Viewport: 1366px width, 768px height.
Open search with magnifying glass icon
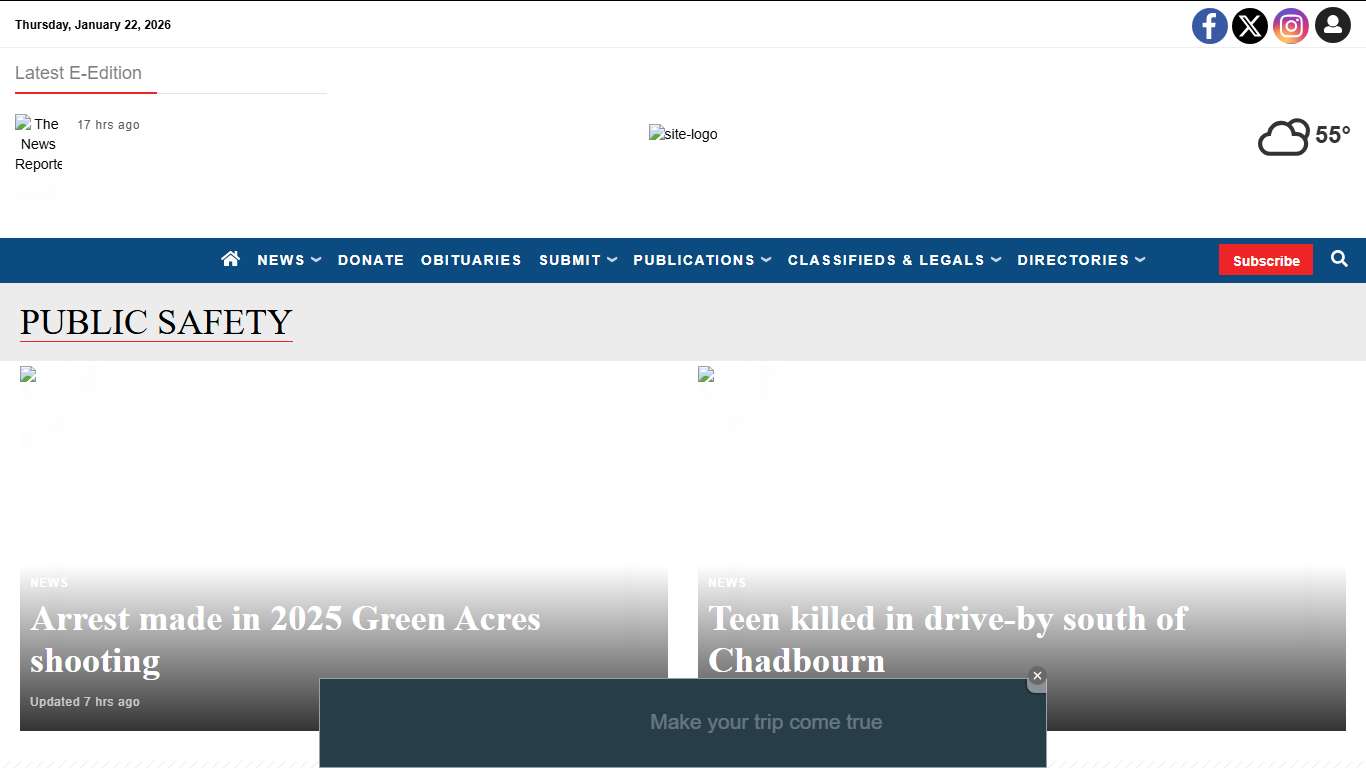1339,259
